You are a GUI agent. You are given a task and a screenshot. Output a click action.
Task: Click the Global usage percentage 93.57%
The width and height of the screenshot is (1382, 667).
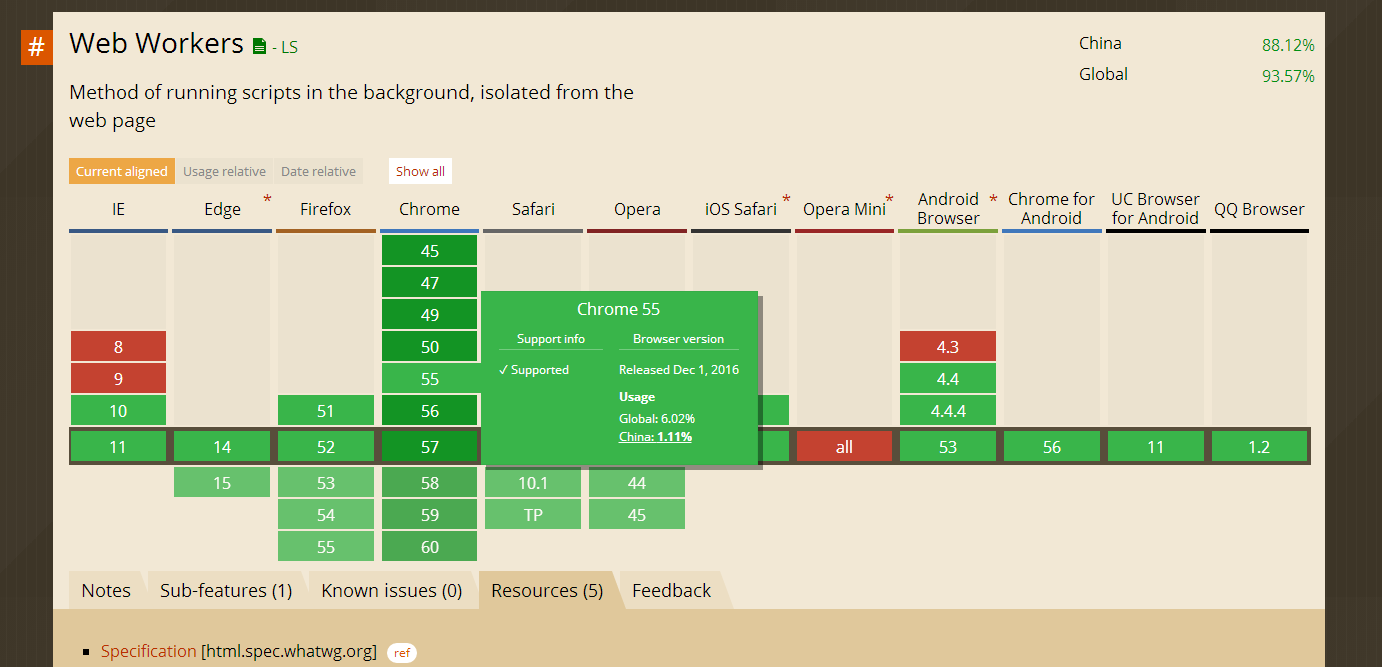point(1288,76)
